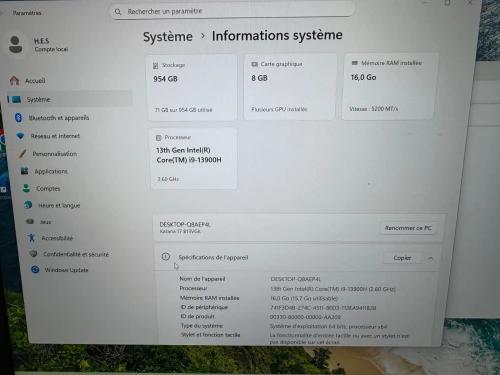Click the Accueil home icon
Viewport: 500px width, 375px height.
tap(14, 80)
